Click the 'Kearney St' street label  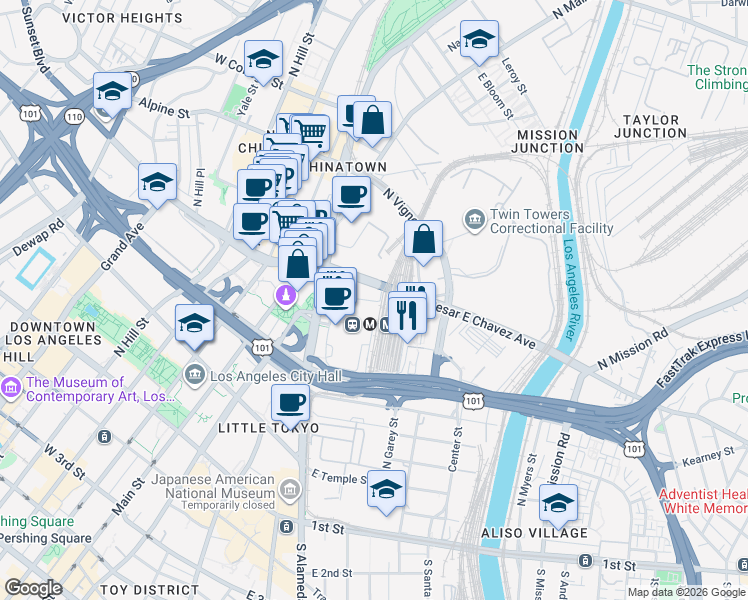point(708,457)
